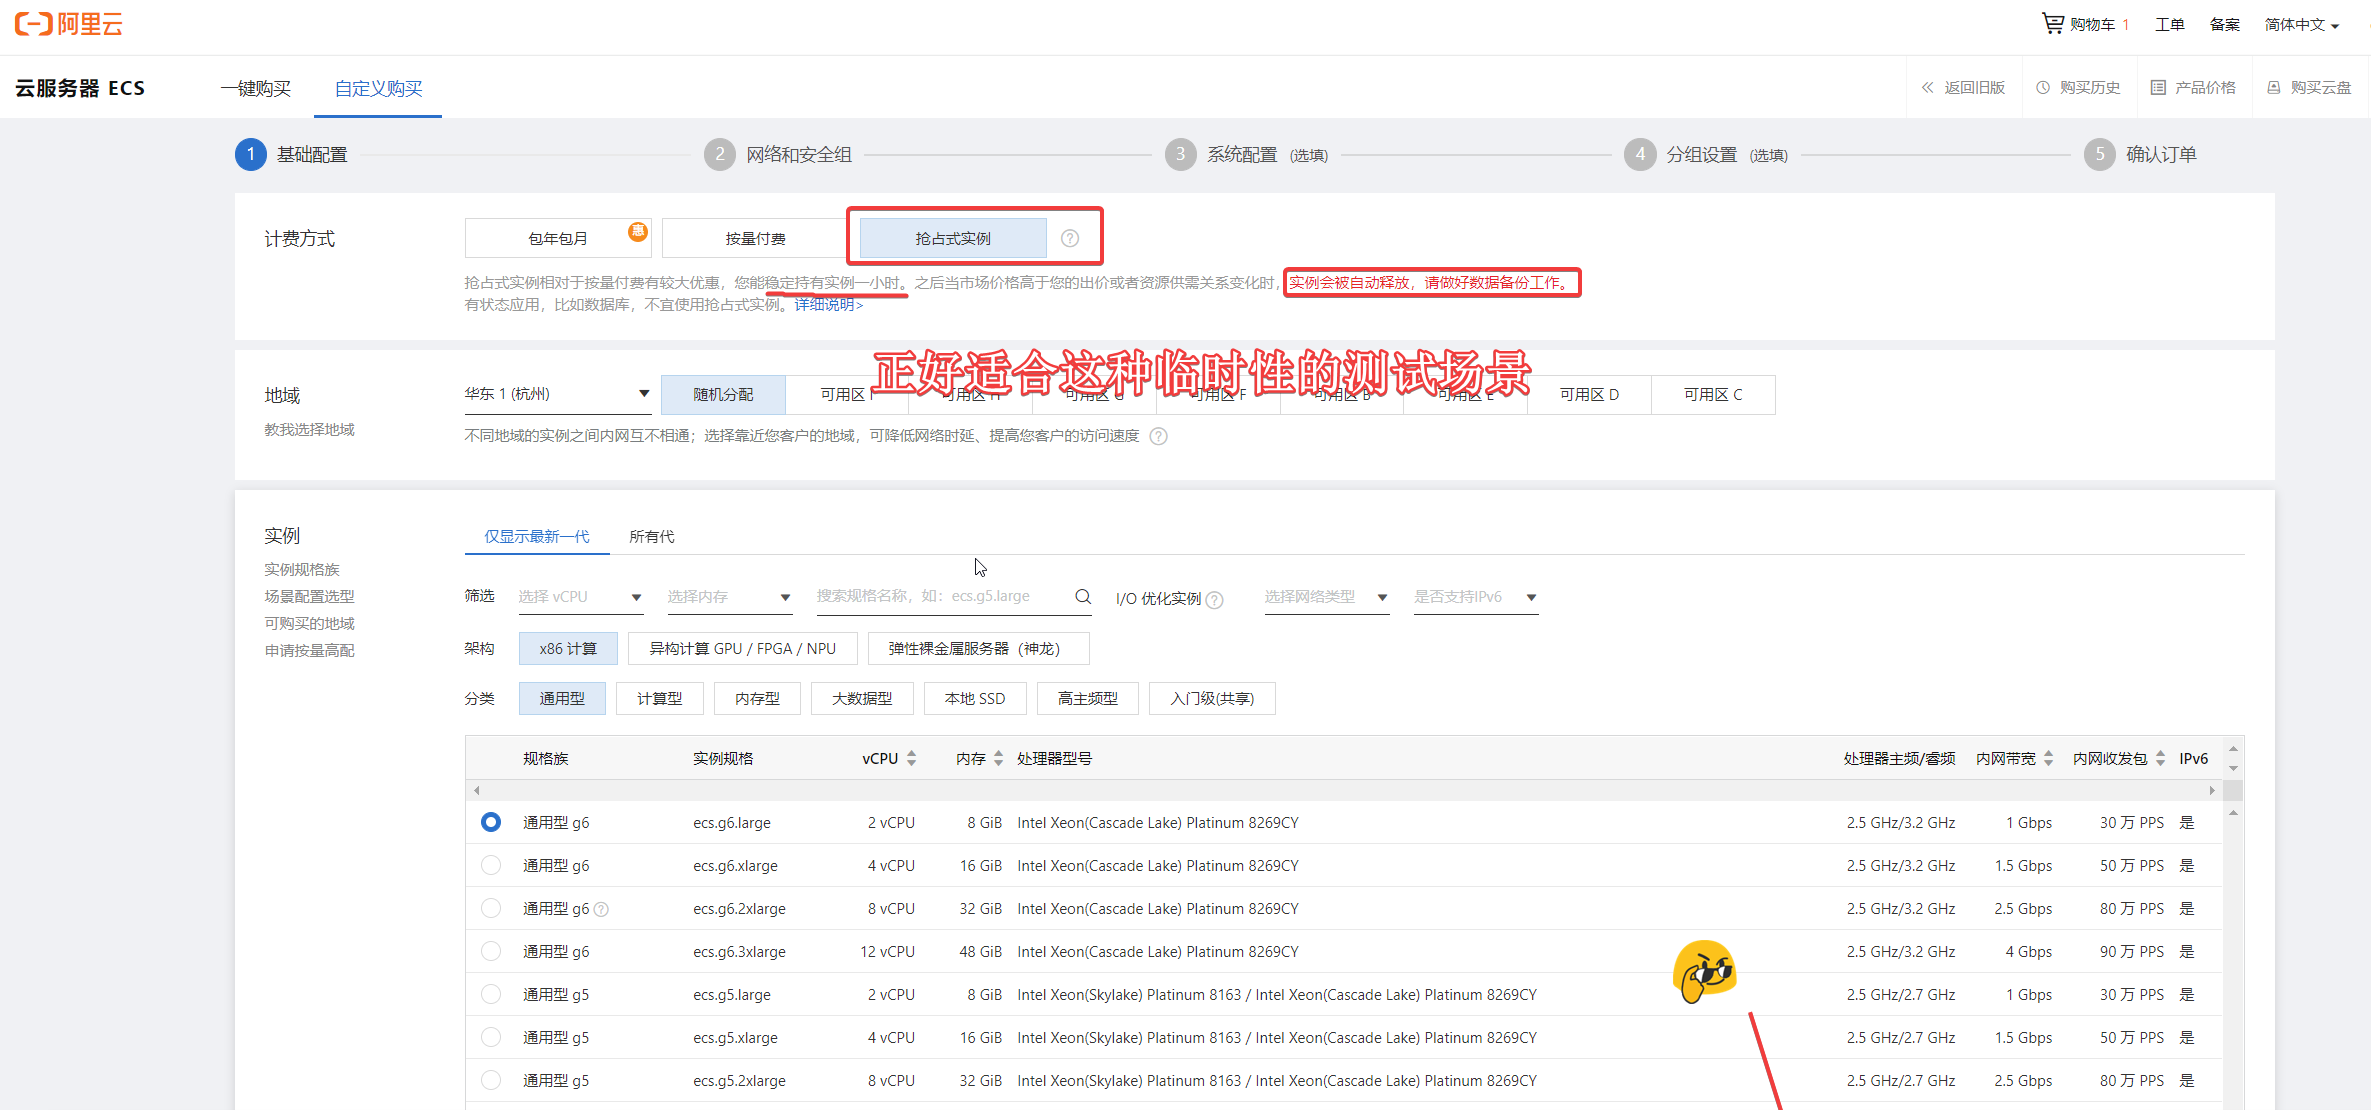Image resolution: width=2371 pixels, height=1110 pixels.
Task: Select the ecs.g6.large radio button
Action: pyautogui.click(x=491, y=822)
